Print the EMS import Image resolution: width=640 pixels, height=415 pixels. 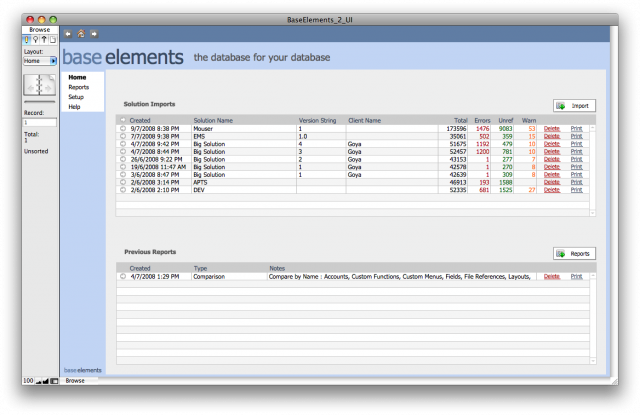tap(576, 136)
